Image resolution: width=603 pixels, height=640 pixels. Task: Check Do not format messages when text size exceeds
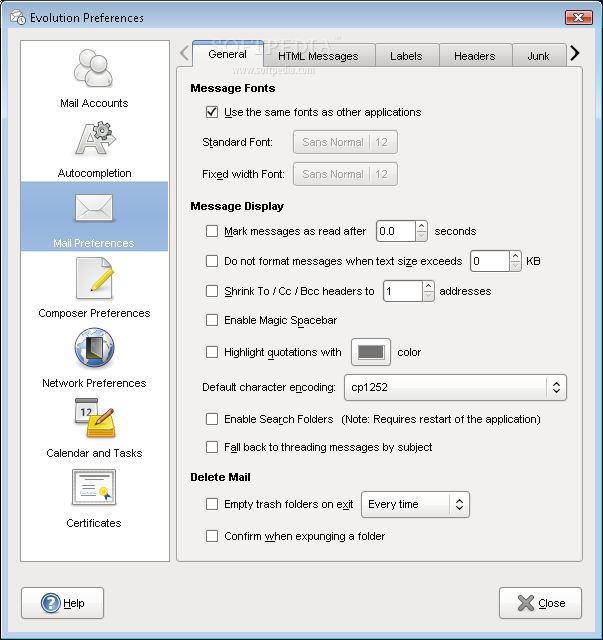(x=212, y=261)
